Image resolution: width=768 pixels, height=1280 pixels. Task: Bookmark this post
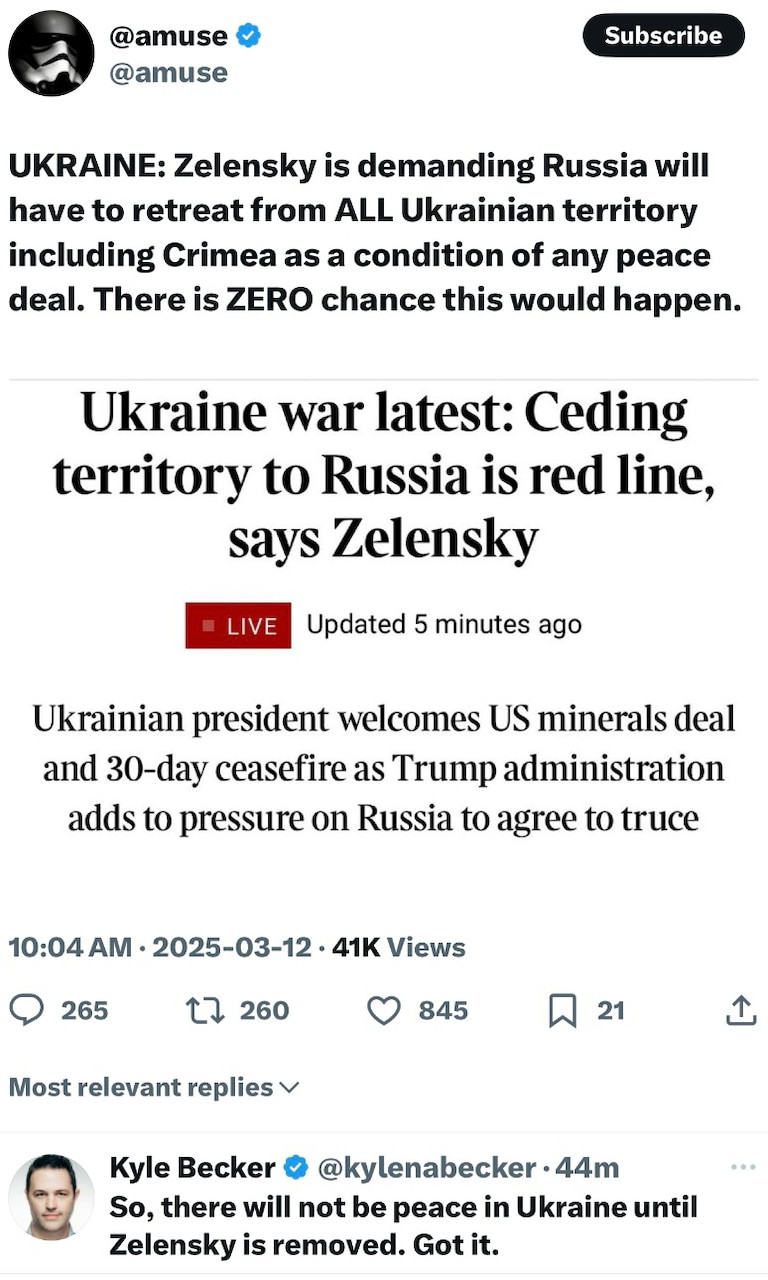point(563,1011)
